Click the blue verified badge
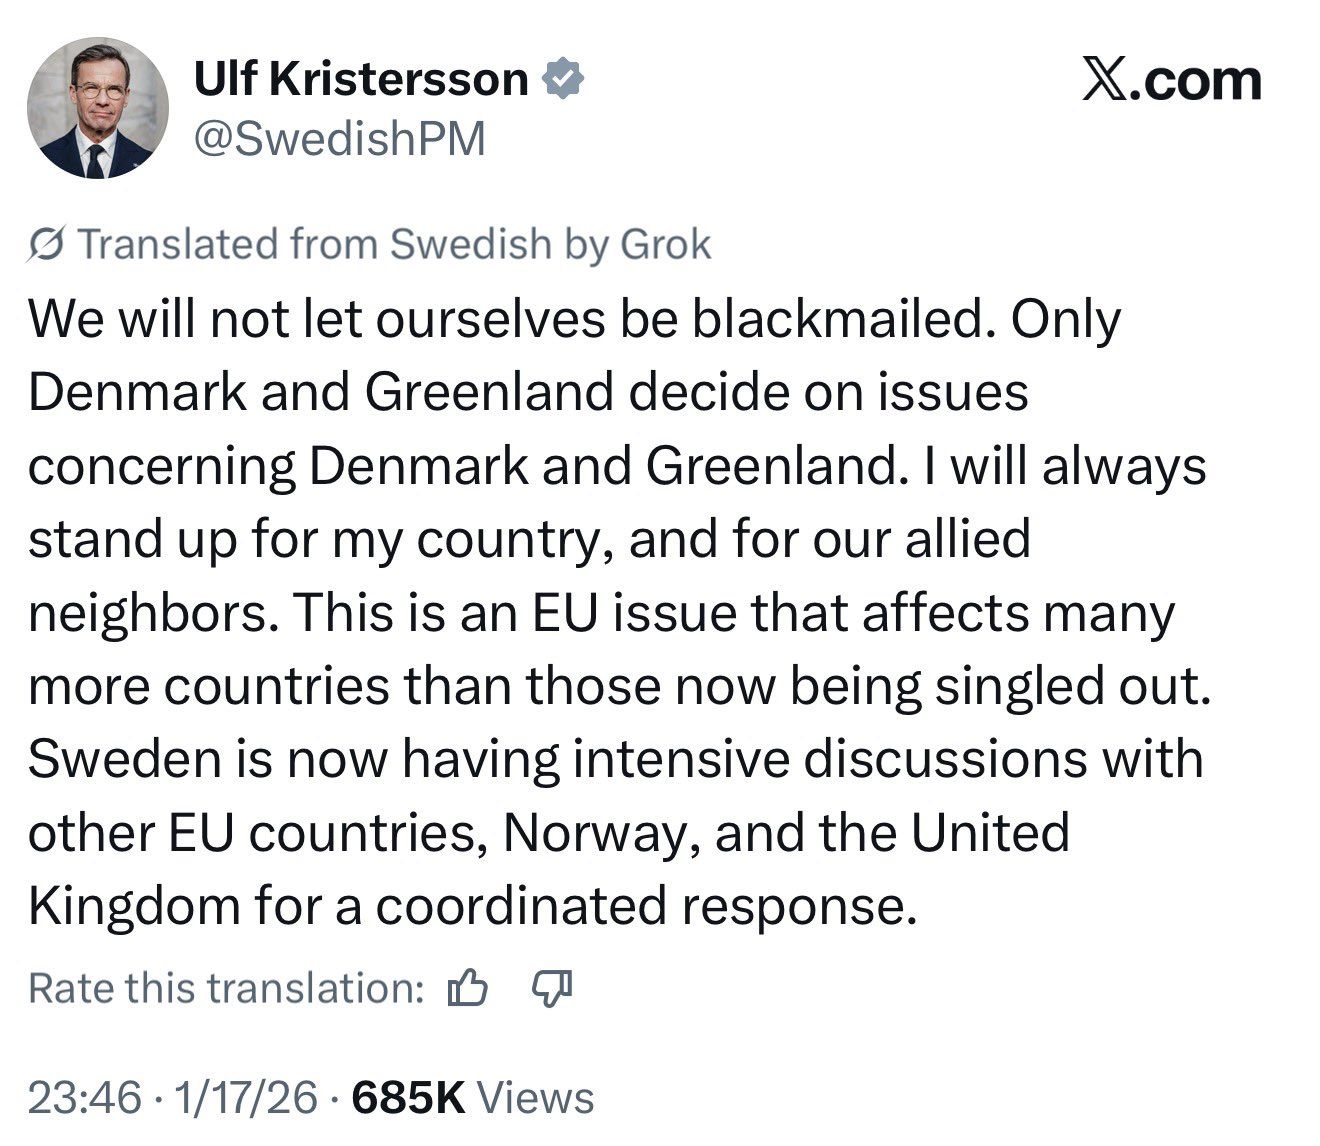This screenshot has height=1146, width=1320. 563,80
